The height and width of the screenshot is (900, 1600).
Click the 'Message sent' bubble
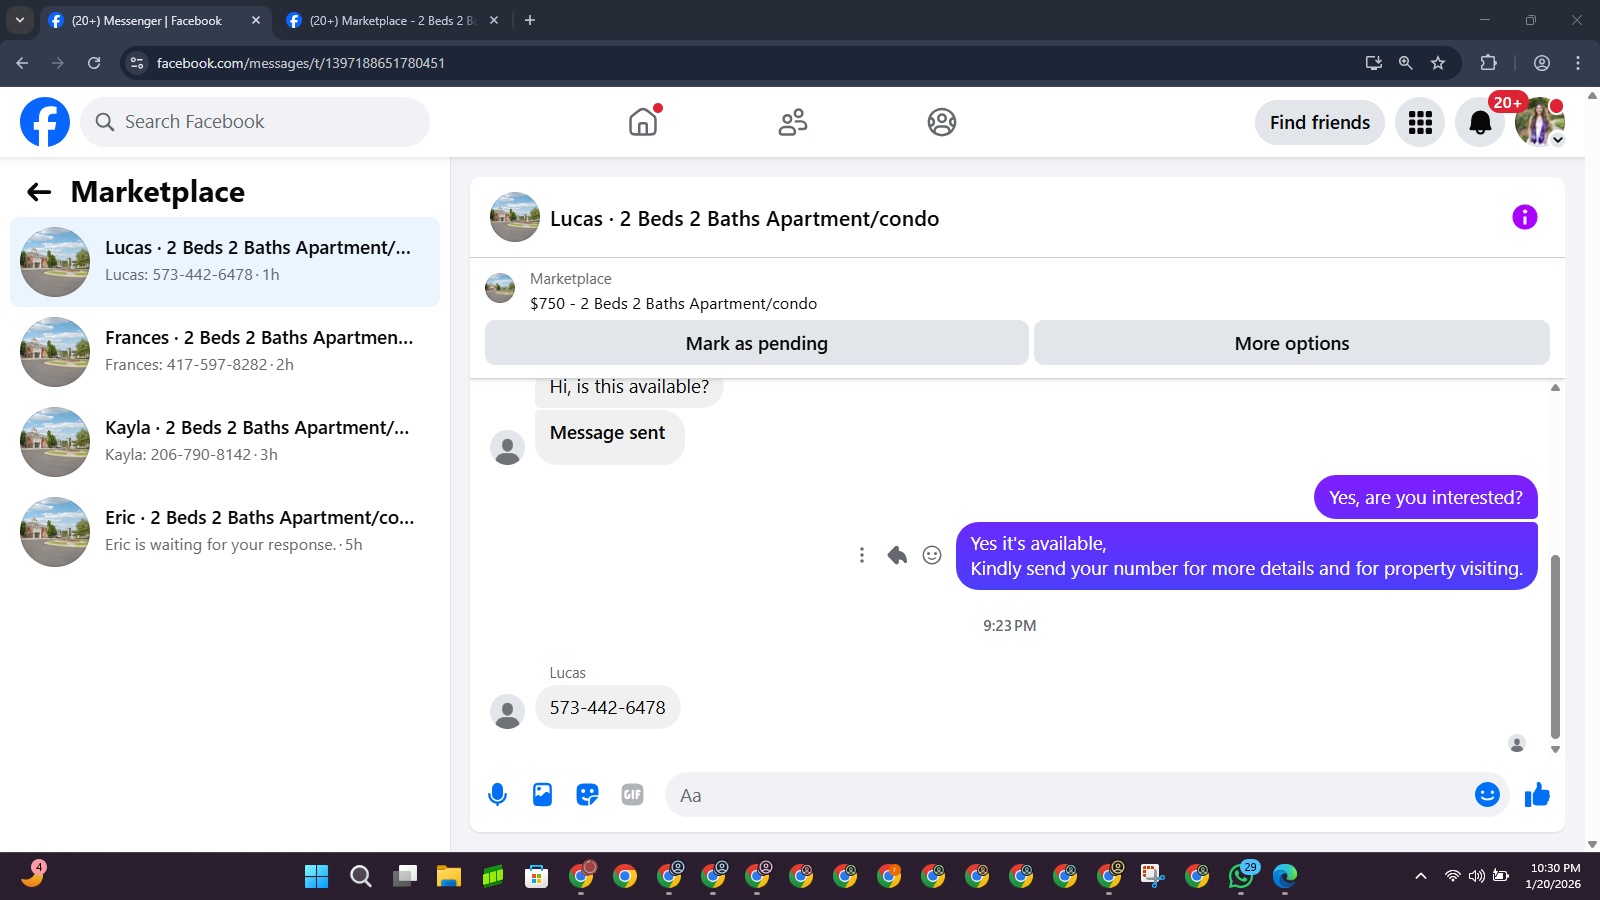[x=609, y=437]
